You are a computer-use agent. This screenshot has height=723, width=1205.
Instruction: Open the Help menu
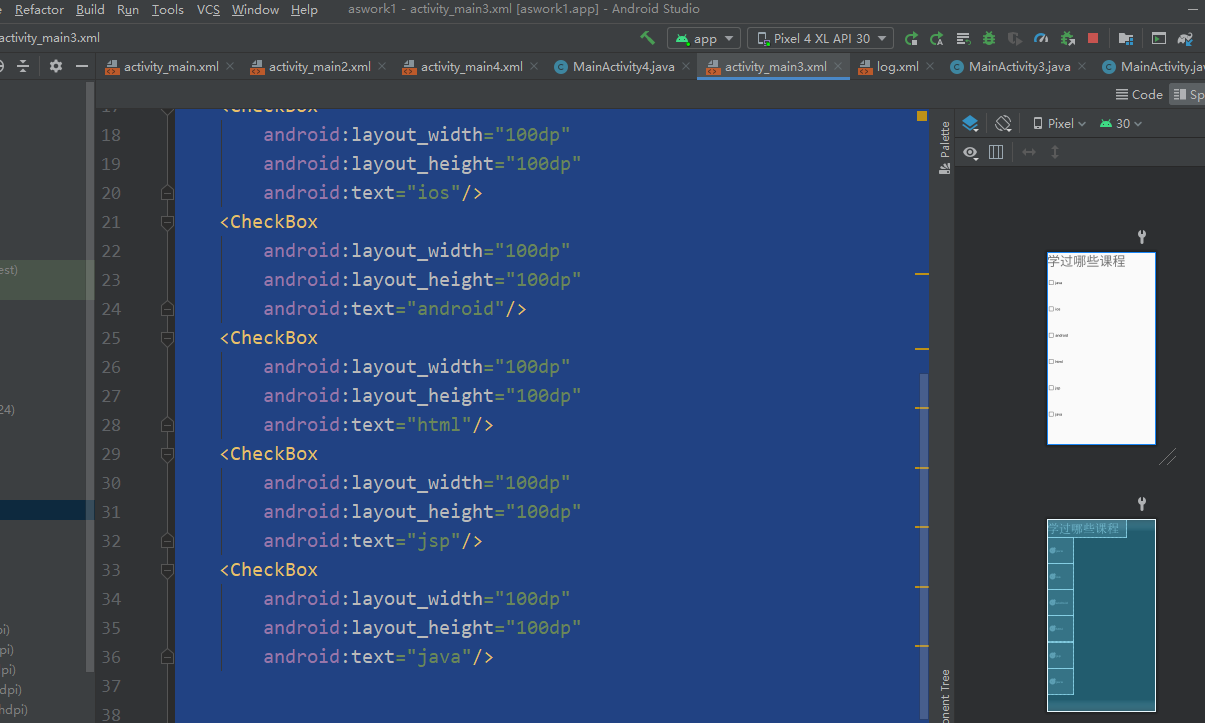point(304,9)
